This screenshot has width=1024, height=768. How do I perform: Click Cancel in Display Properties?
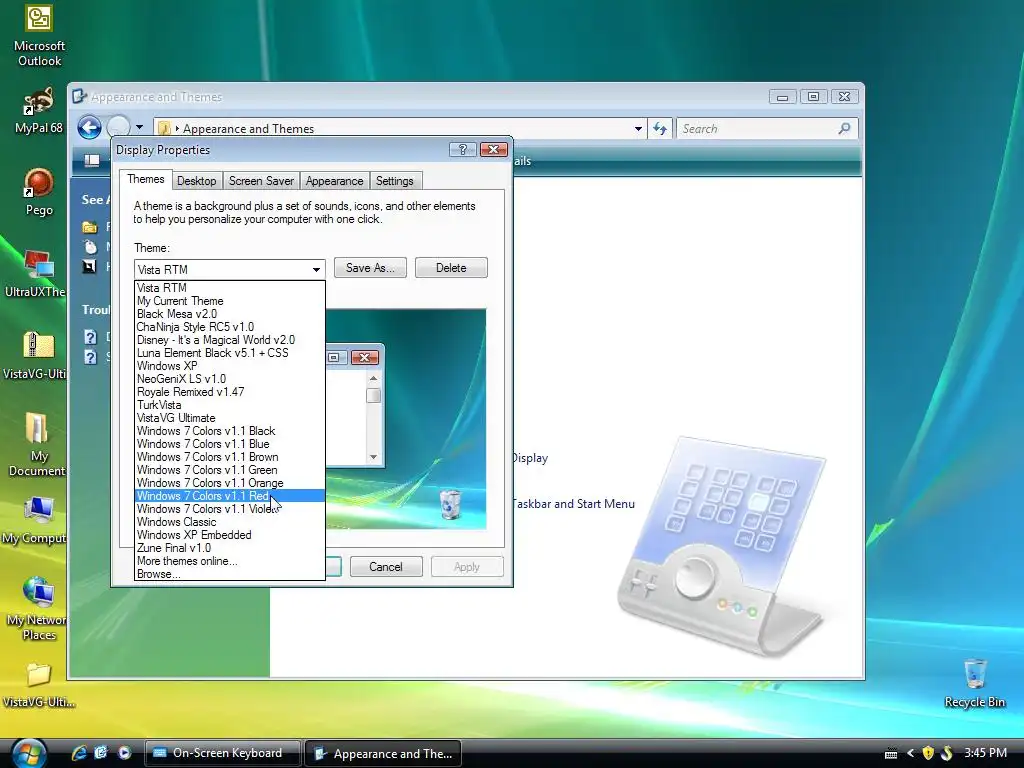tap(386, 567)
